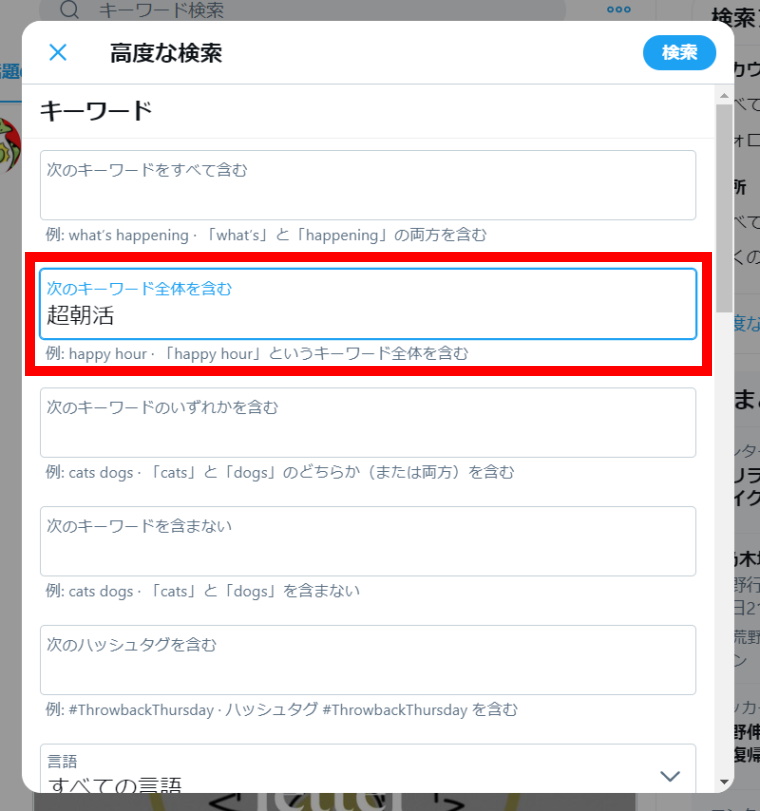Click the キーワード section heading
Viewport: 760px width, 811px height.
[96, 111]
